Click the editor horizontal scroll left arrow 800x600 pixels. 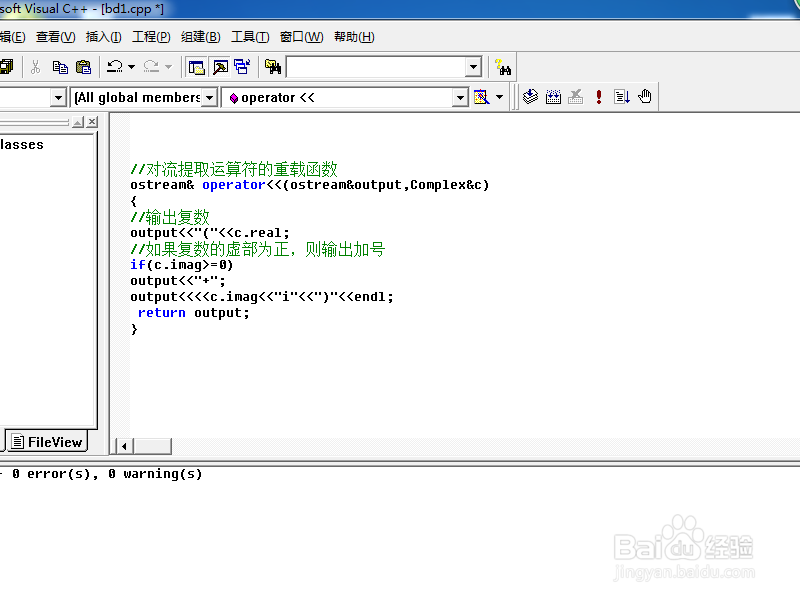(x=124, y=446)
